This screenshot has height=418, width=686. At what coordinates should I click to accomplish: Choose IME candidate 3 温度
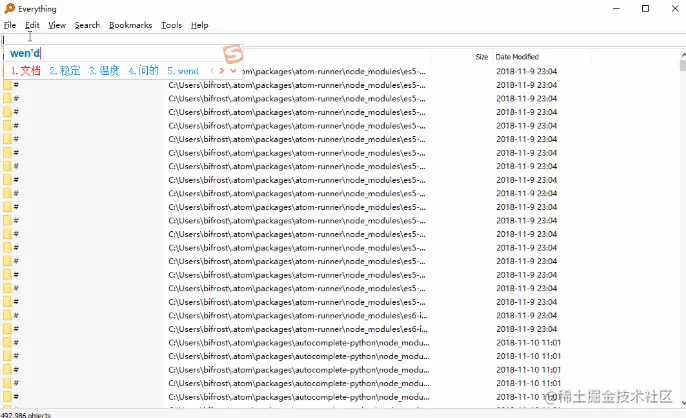click(x=104, y=70)
